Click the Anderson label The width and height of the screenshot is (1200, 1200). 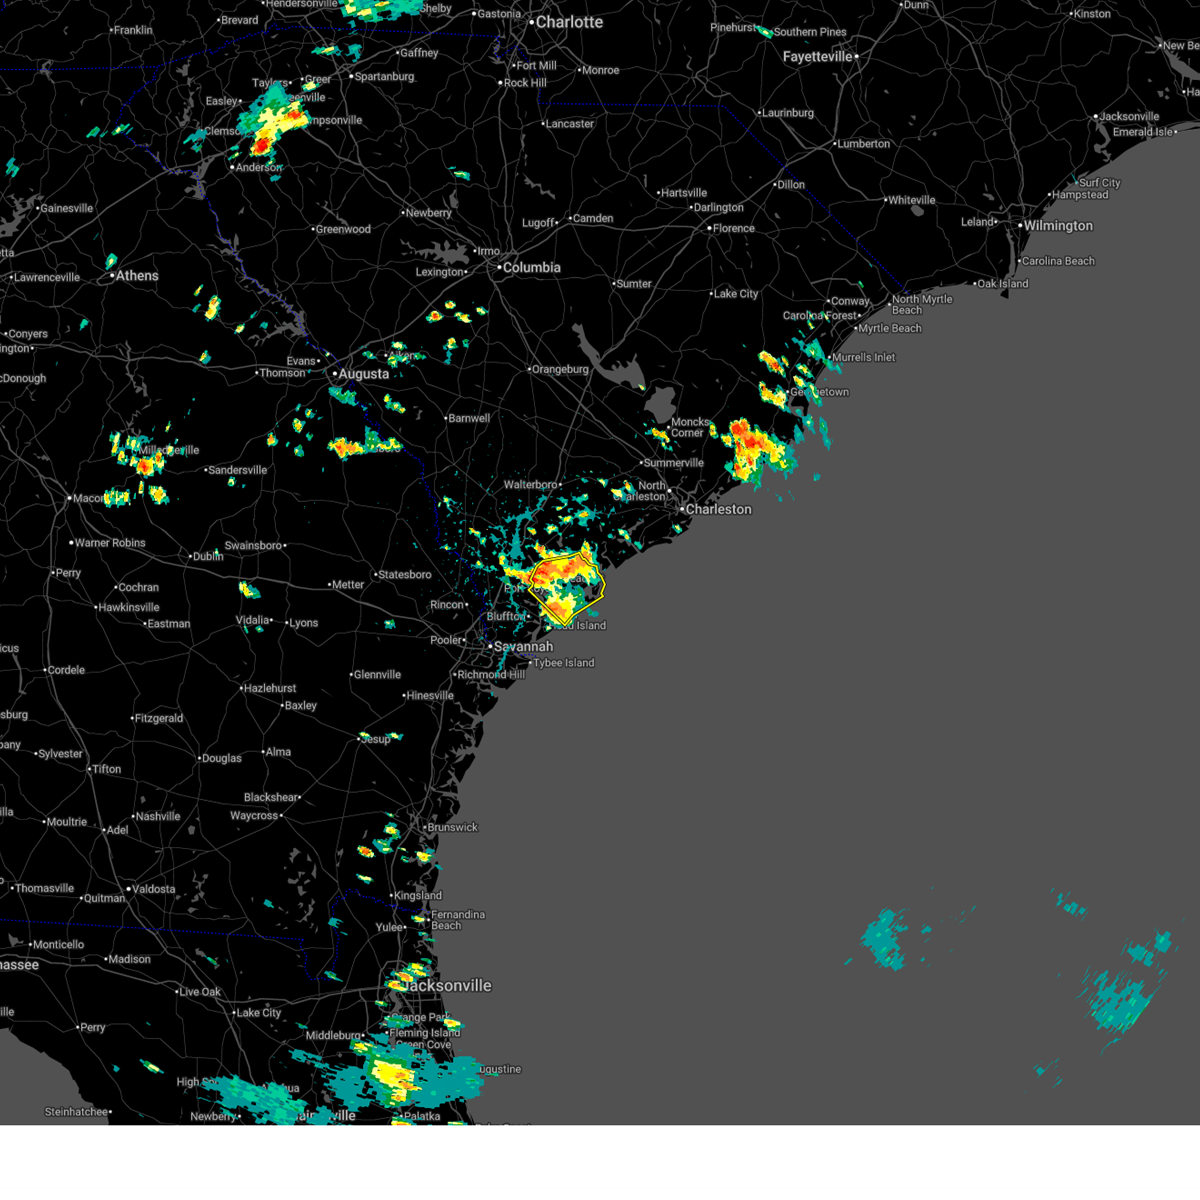tap(259, 168)
